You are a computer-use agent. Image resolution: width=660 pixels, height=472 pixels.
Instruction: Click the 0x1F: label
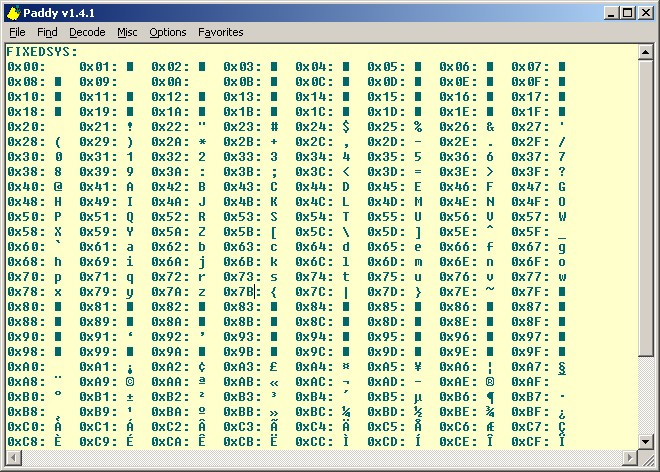point(530,112)
